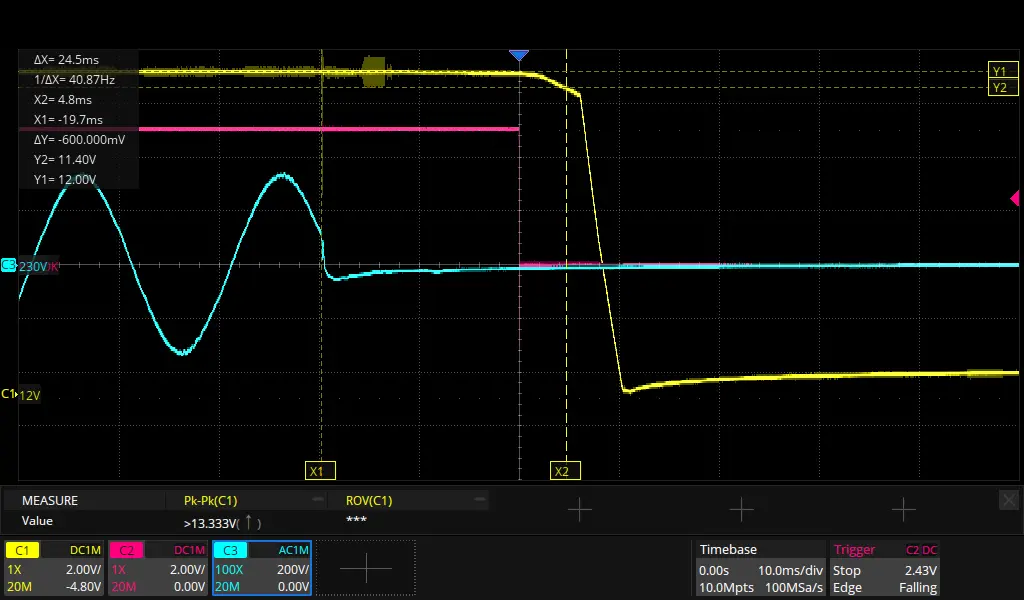Add measurement in second empty plus slot
1024x600 pixels.
tap(741, 510)
